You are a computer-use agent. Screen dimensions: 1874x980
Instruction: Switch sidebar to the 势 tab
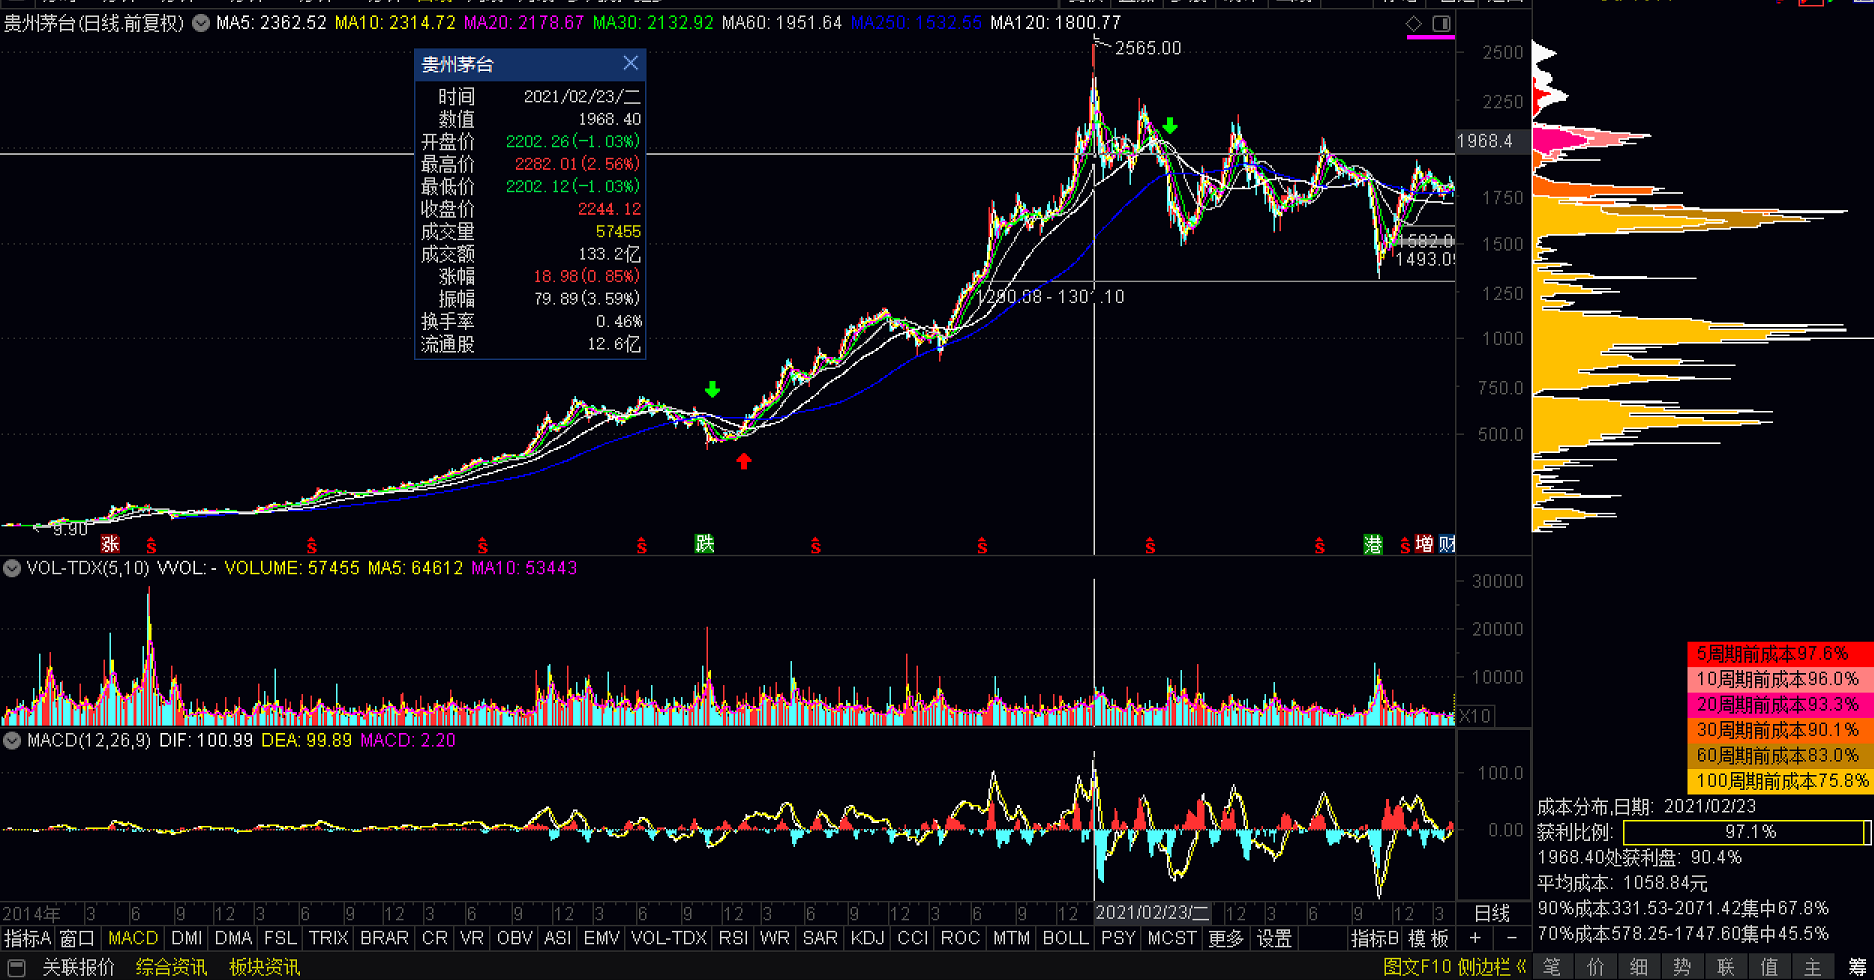pos(1683,967)
